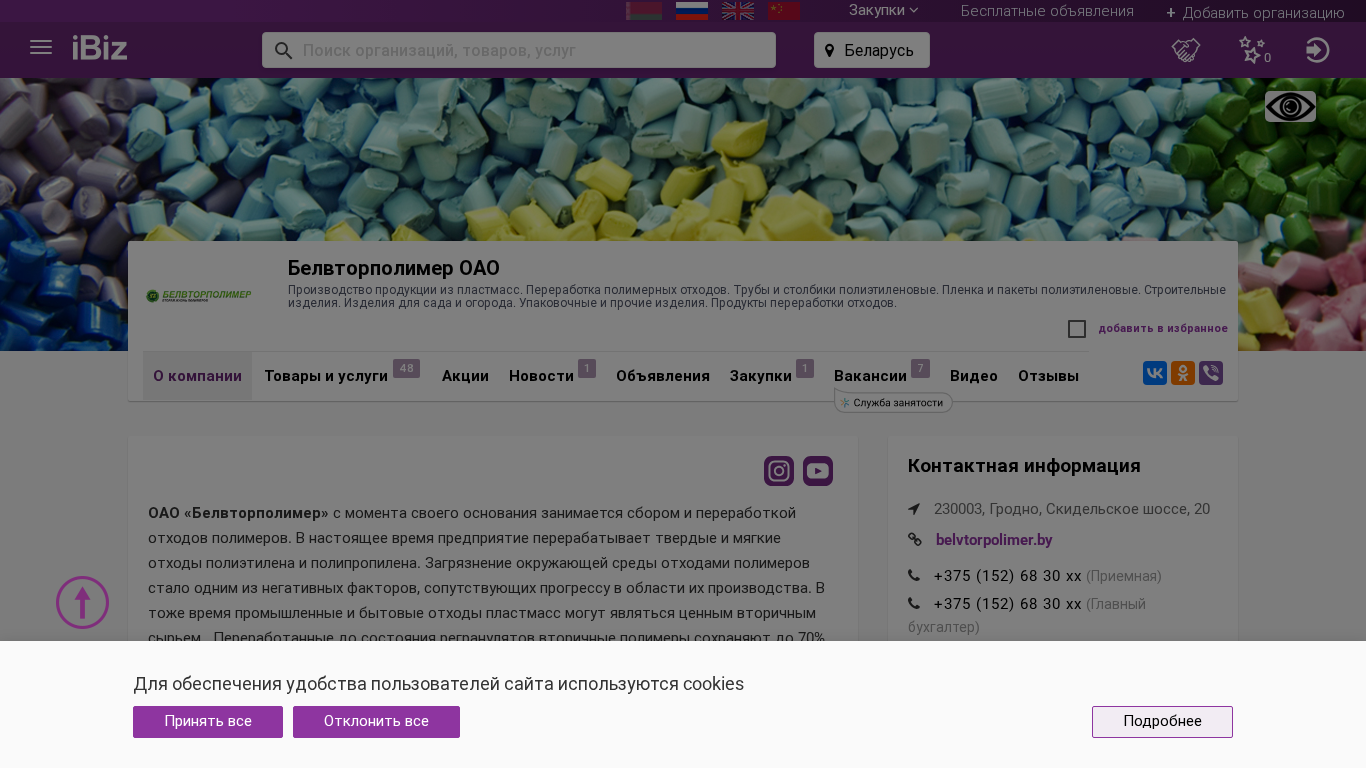Screen dimensions: 1366x768
Task: Check the 'добавить в избранное' checkbox
Action: click(x=1077, y=329)
